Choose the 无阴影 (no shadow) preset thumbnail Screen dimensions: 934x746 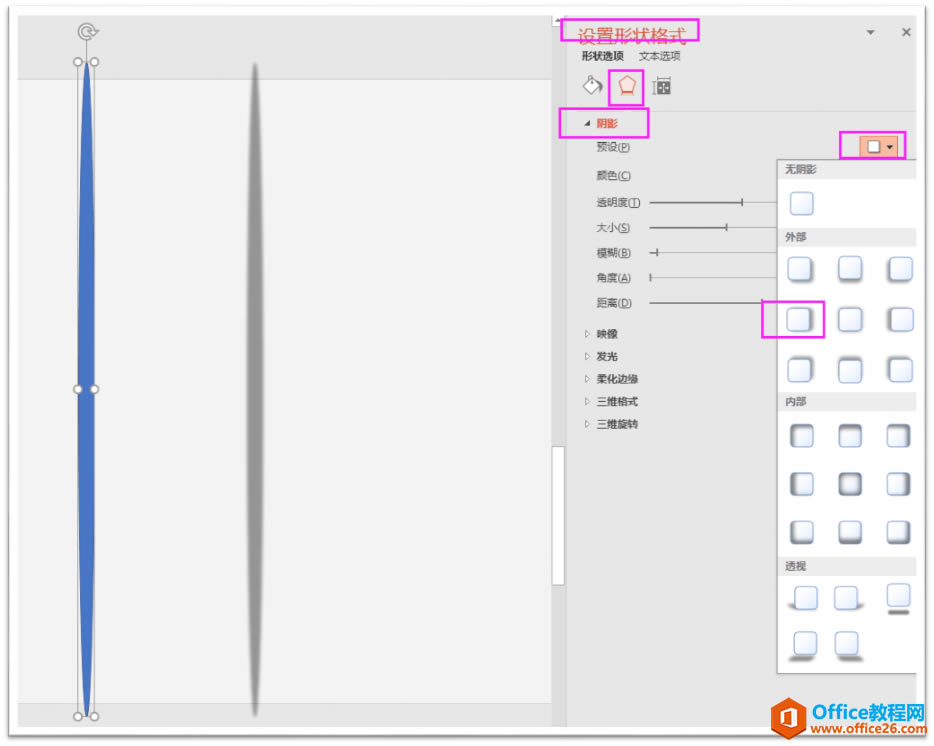[801, 203]
